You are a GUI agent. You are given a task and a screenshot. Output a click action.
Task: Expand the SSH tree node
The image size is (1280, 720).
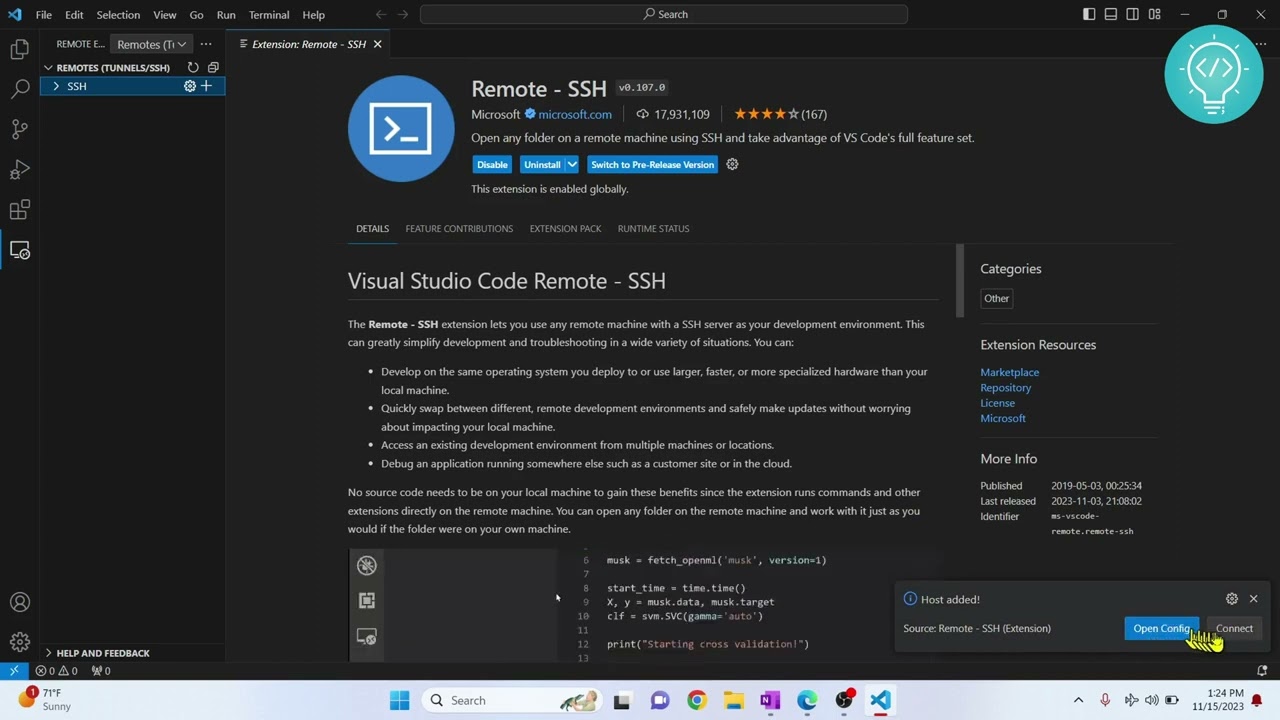click(56, 86)
